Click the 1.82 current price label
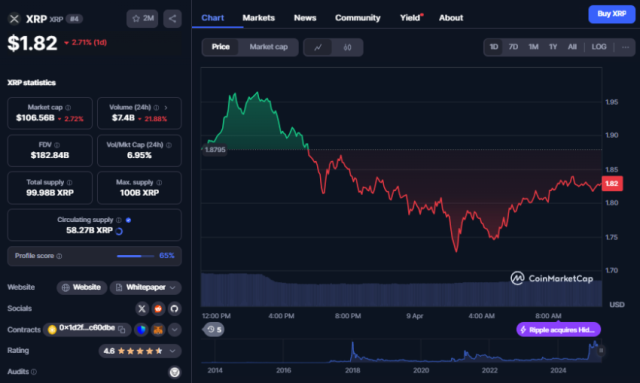Image resolution: width=640 pixels, height=383 pixels. pyautogui.click(x=612, y=184)
